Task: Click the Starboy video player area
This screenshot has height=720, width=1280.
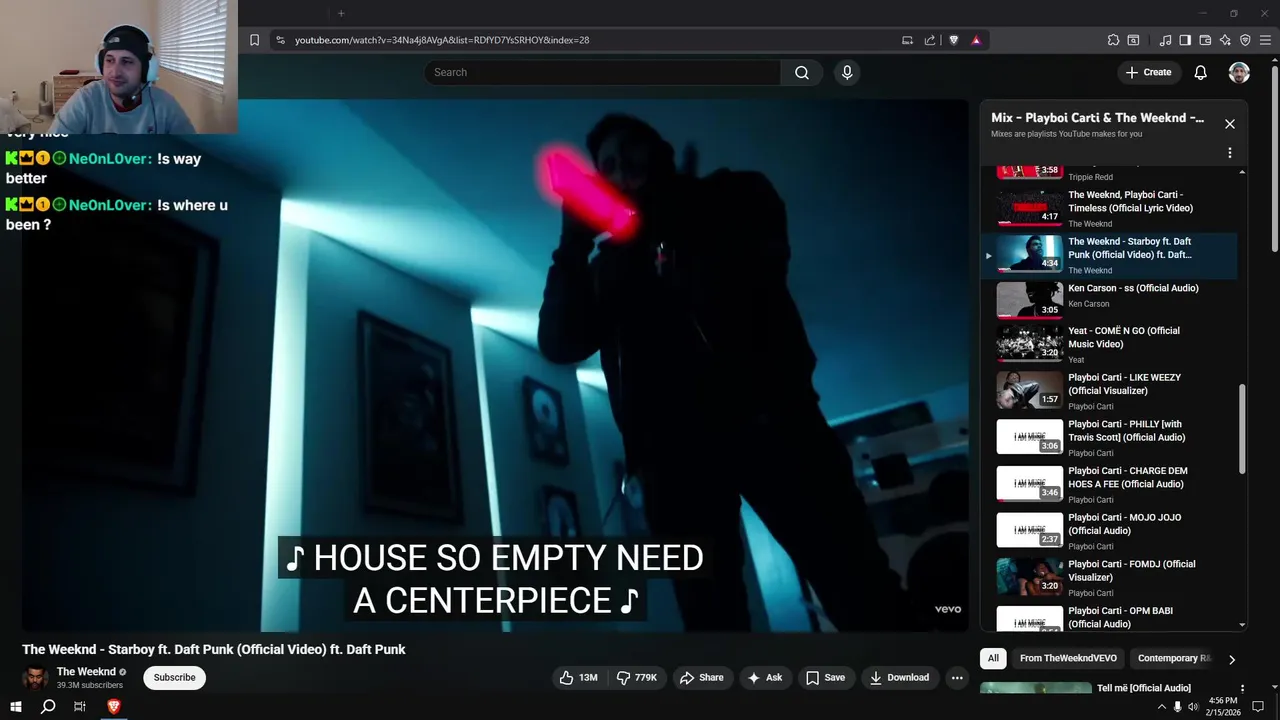Action: [495, 365]
